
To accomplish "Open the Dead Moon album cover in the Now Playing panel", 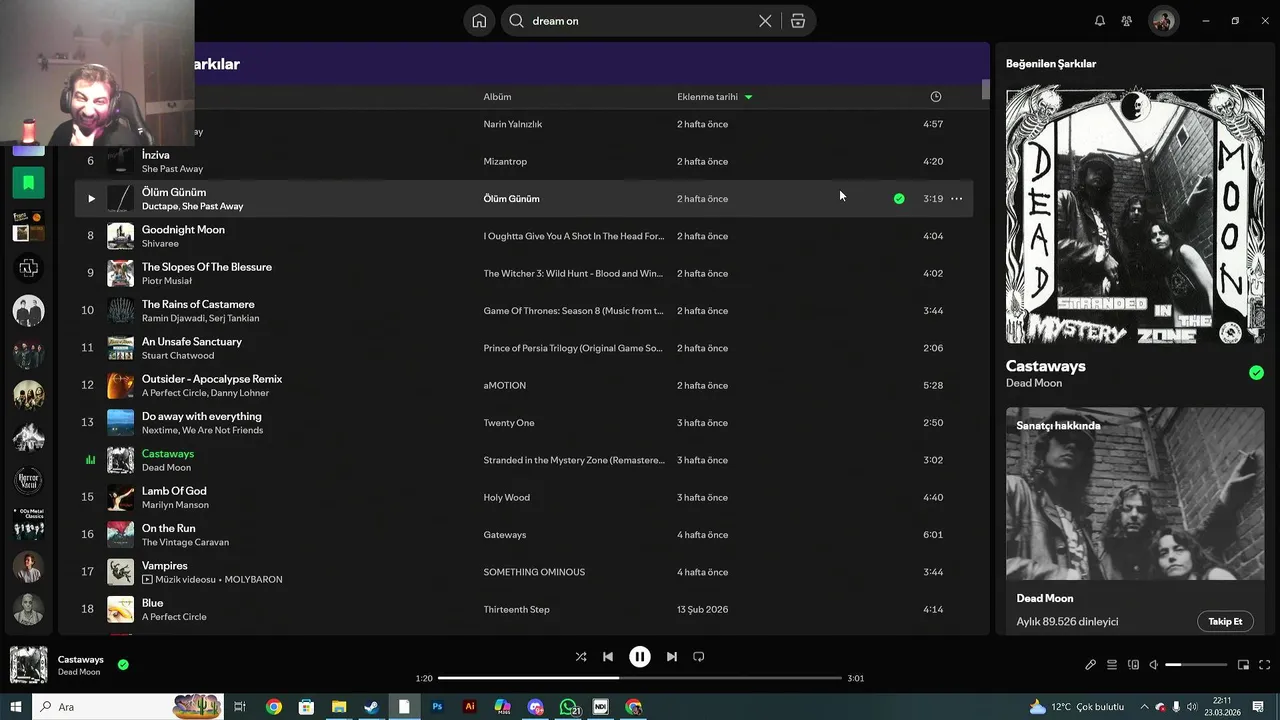I will [1135, 215].
